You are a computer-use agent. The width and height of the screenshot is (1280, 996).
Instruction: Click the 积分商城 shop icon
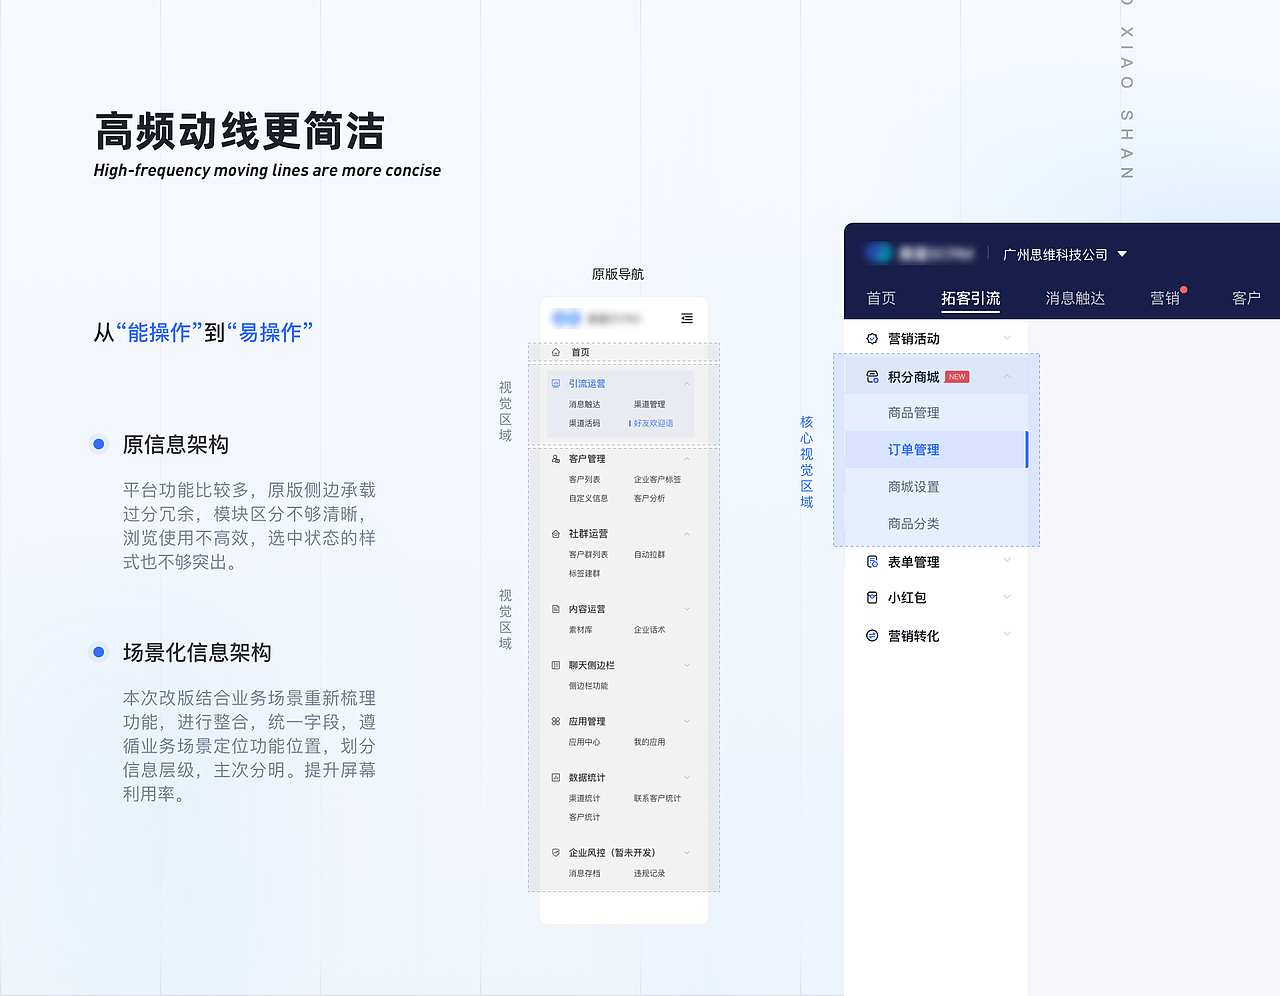point(872,376)
